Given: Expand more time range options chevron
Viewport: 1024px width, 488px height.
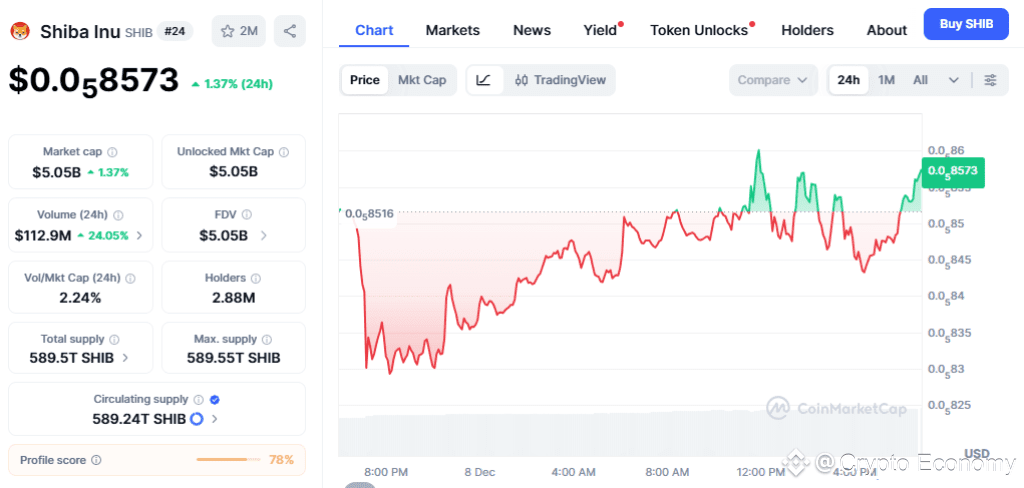Looking at the screenshot, I should (x=953, y=80).
